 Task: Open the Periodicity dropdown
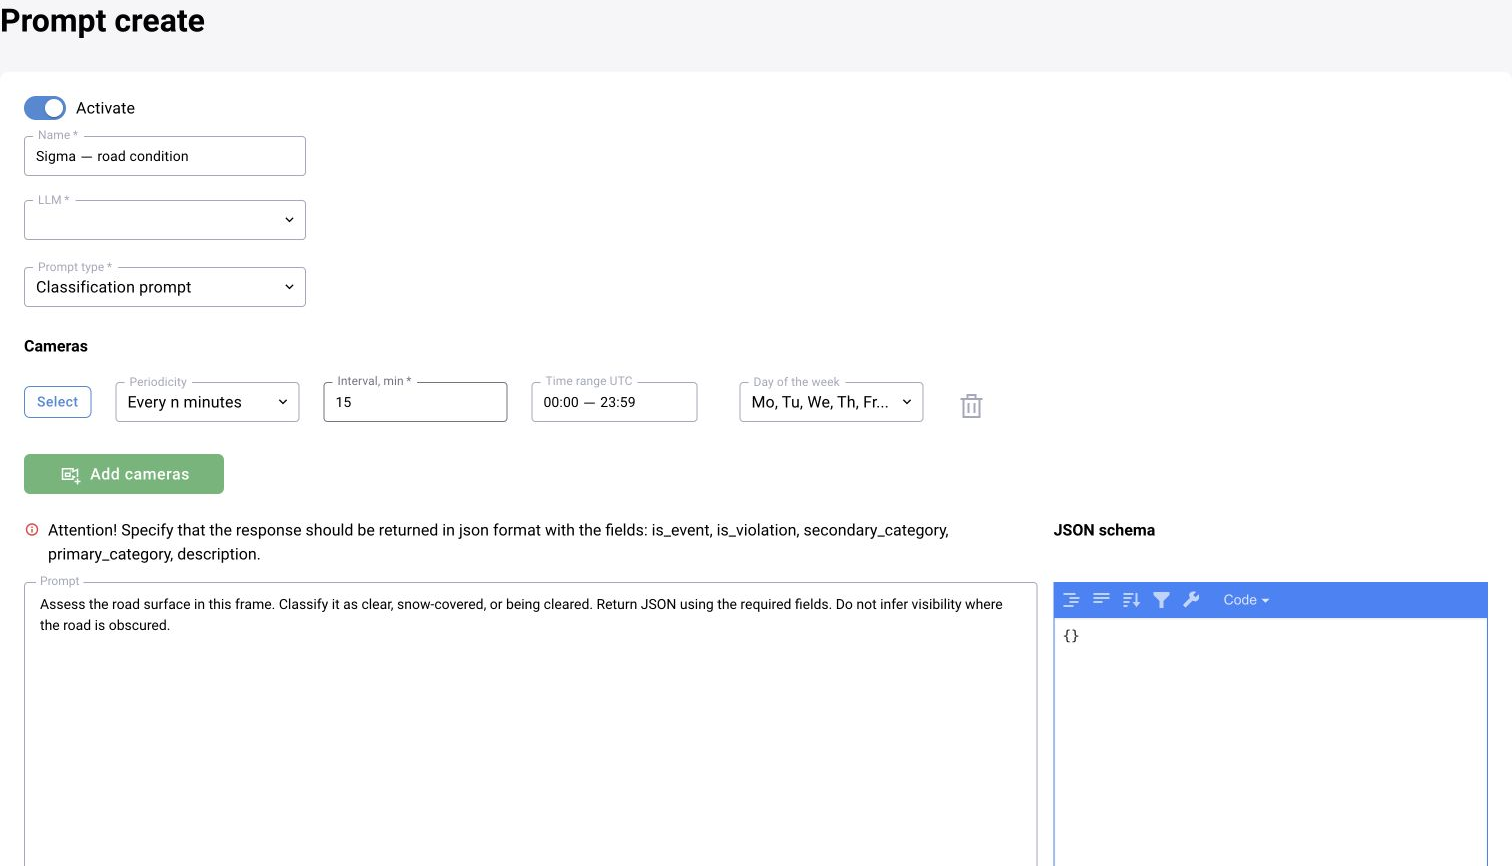pyautogui.click(x=207, y=402)
